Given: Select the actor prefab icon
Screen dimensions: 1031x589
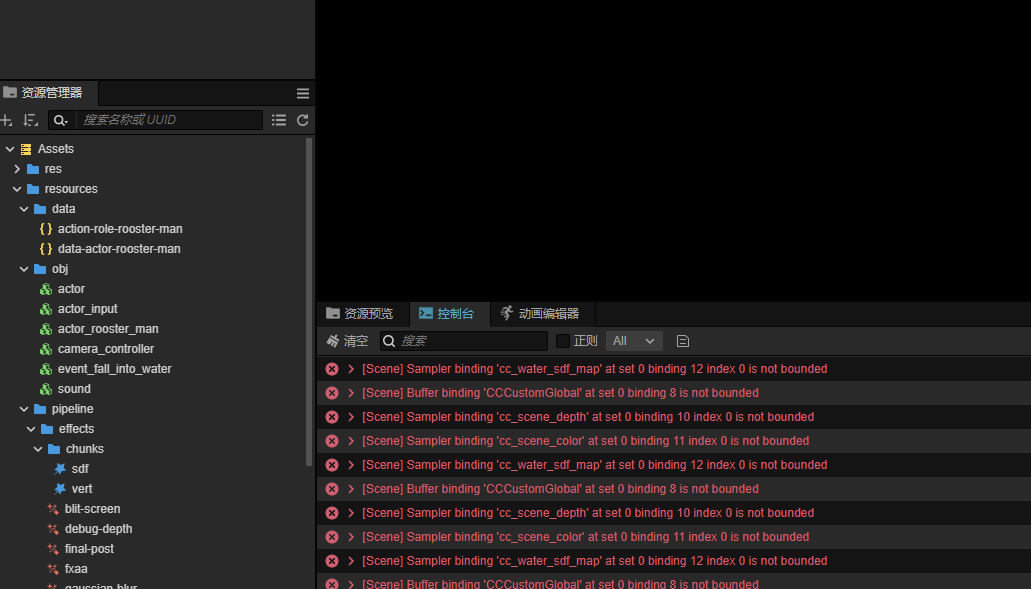Looking at the screenshot, I should click(46, 289).
